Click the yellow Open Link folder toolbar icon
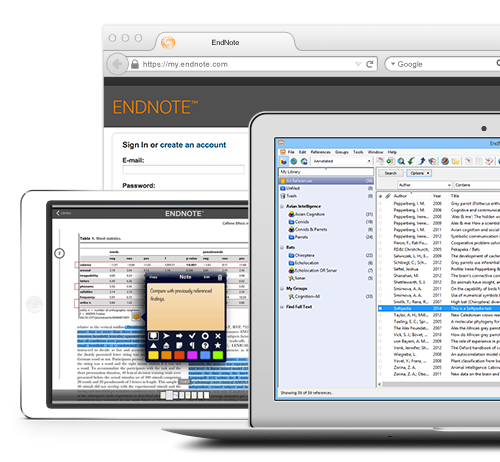This screenshot has width=500, height=462. [x=455, y=161]
